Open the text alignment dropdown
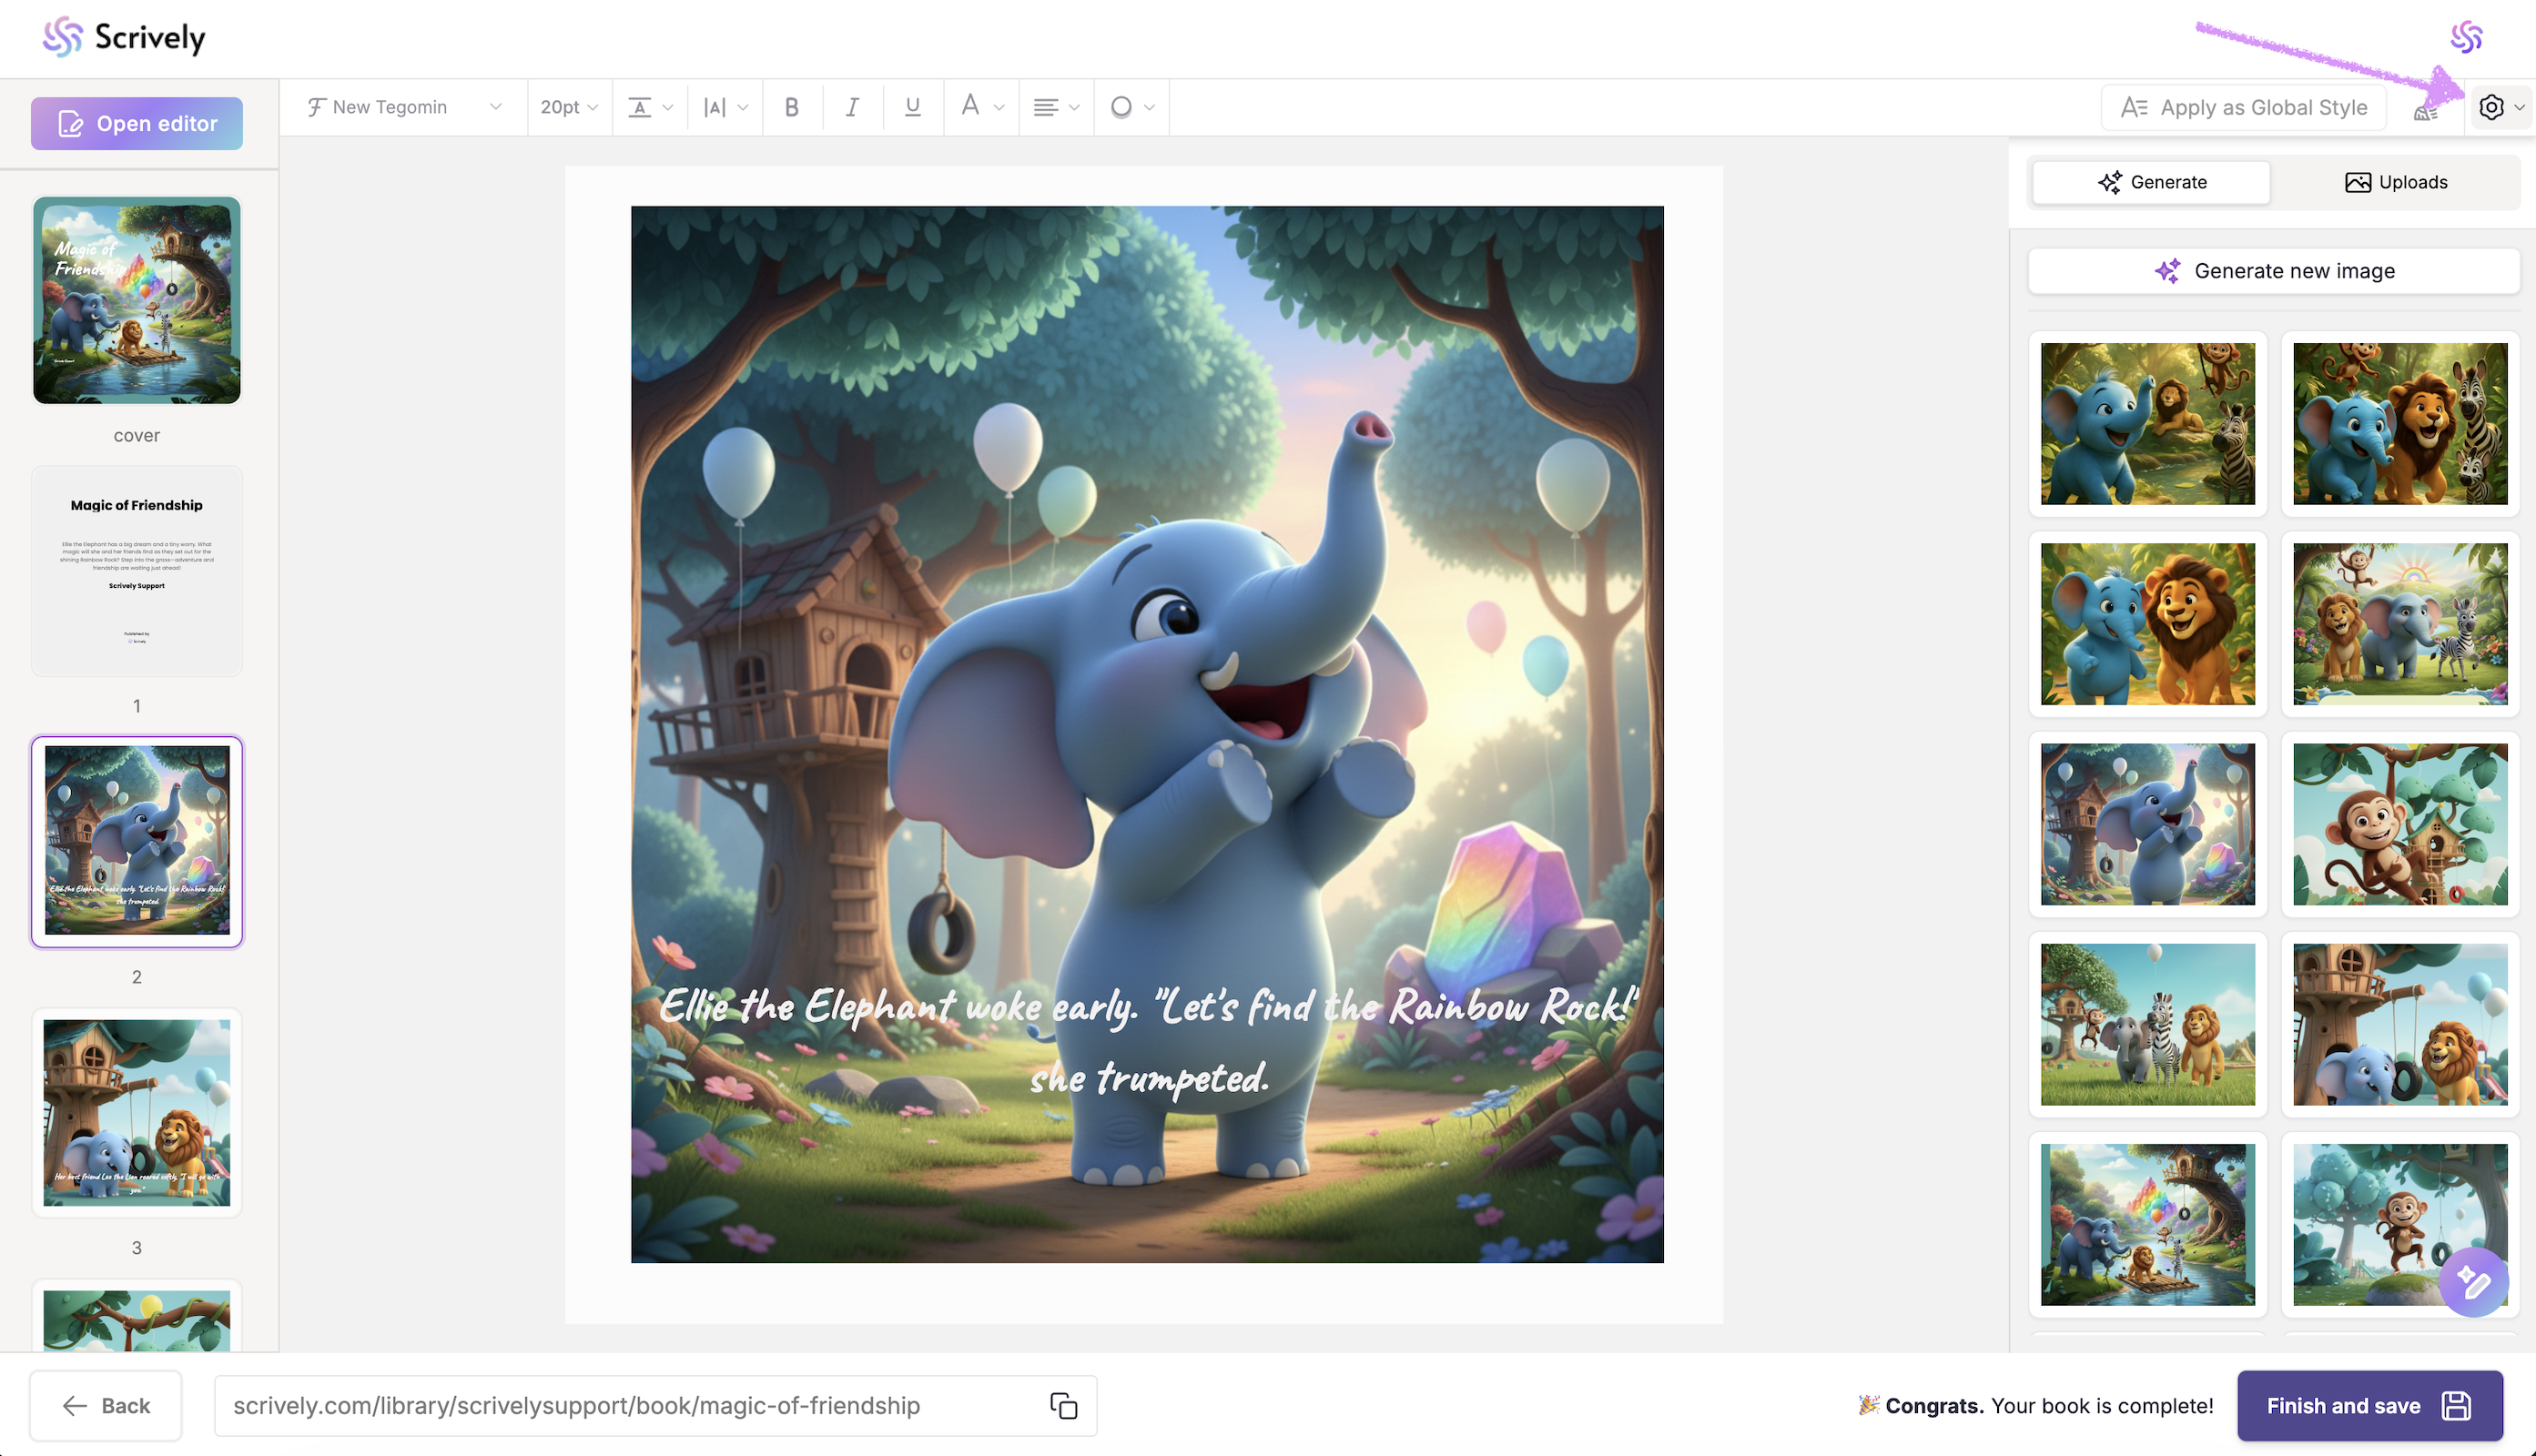Screen dimensions: 2536x1456 [x=1055, y=107]
